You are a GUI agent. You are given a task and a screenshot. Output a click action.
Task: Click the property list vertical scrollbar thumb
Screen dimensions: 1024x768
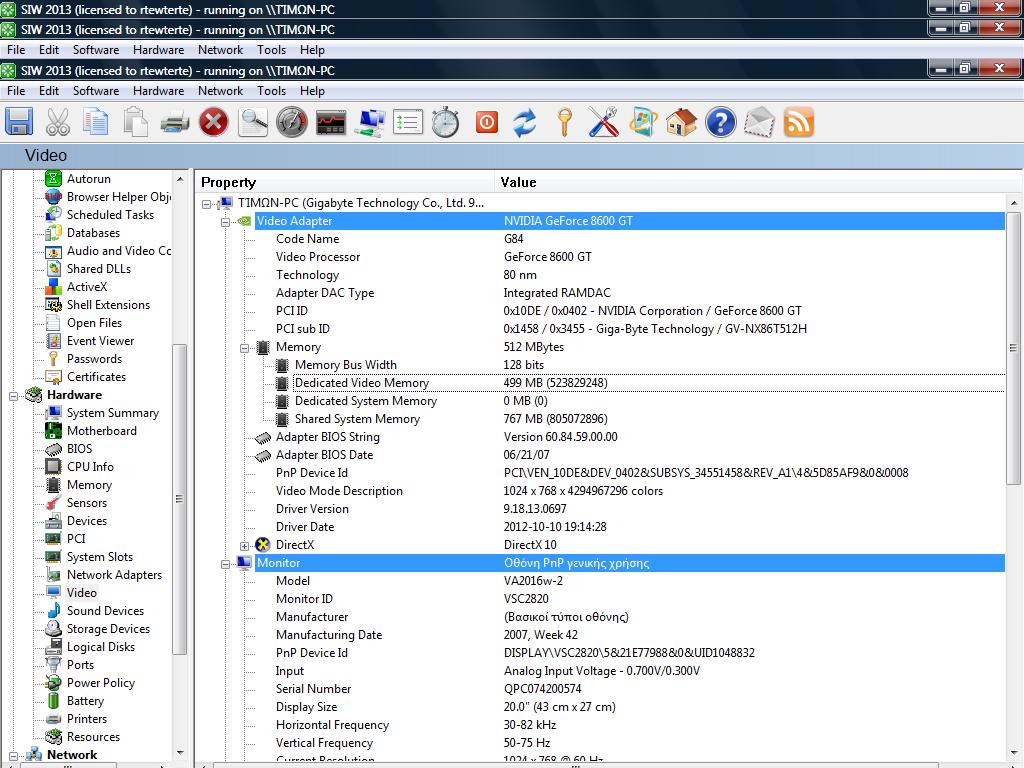(1013, 348)
